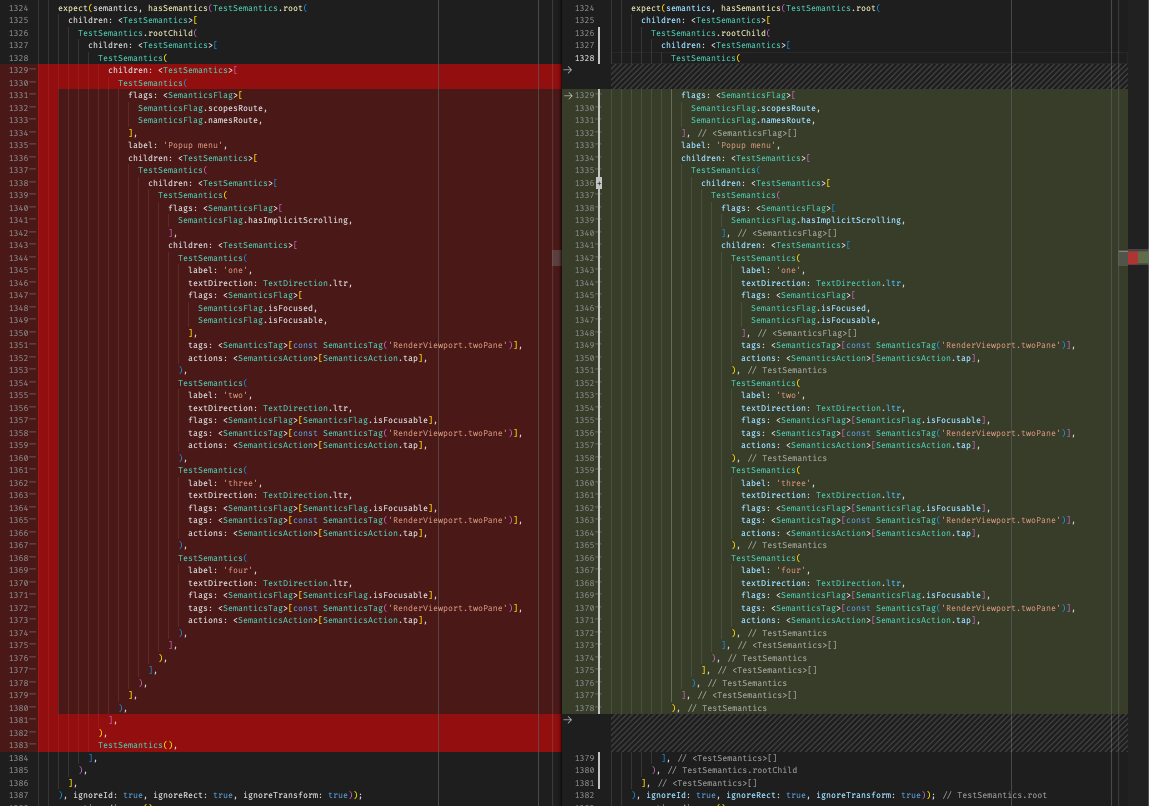
Task: Click "label: 'one'," in the right pane
Action: tap(772, 270)
